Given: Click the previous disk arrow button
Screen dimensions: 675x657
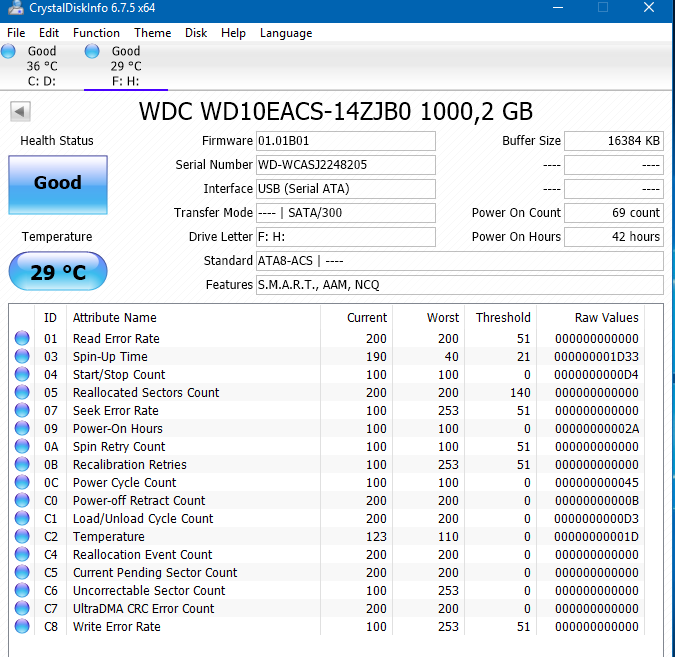Looking at the screenshot, I should click(x=20, y=112).
